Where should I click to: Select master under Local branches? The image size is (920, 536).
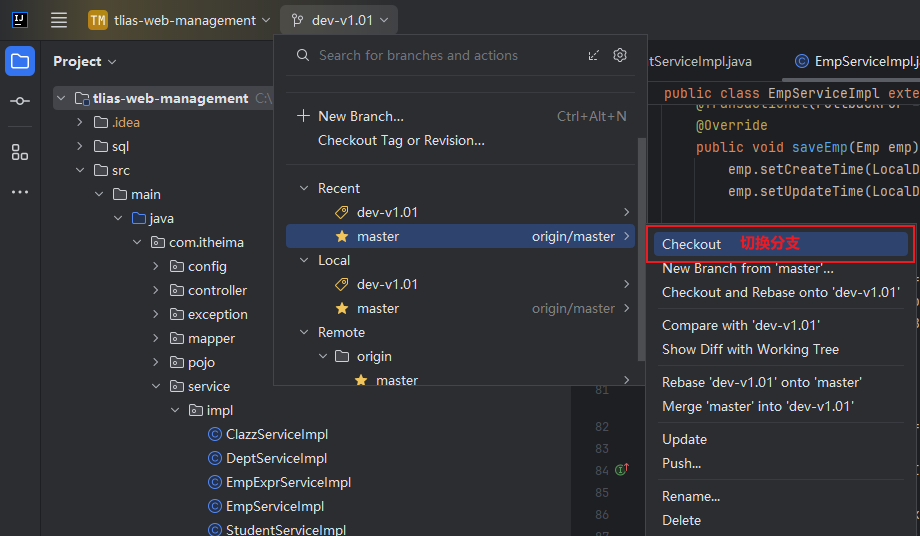(461, 308)
